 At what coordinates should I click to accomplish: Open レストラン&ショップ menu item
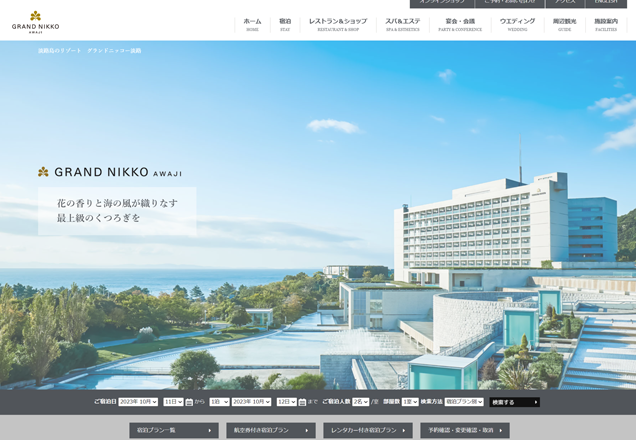tap(338, 24)
